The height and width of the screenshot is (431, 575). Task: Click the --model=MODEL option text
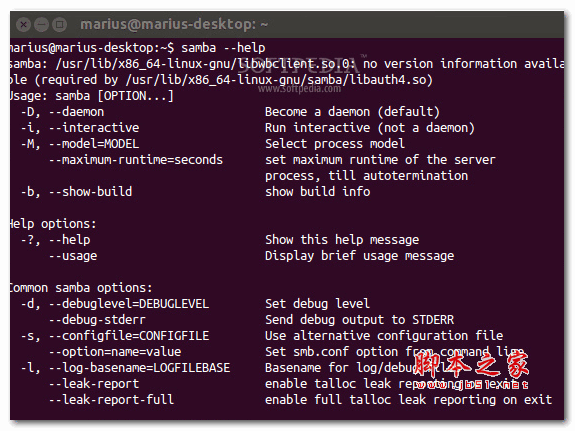coord(94,143)
